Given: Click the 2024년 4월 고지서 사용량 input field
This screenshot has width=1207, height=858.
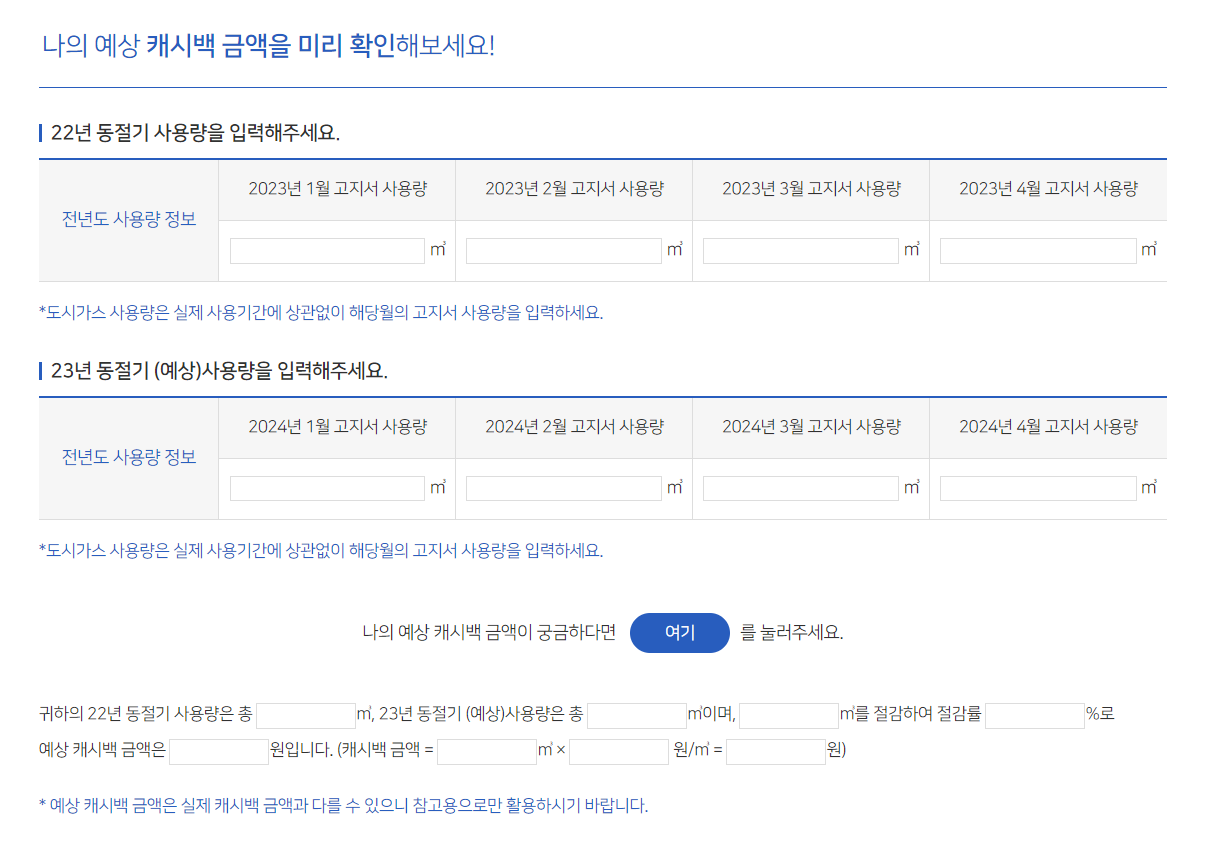Looking at the screenshot, I should (1037, 487).
